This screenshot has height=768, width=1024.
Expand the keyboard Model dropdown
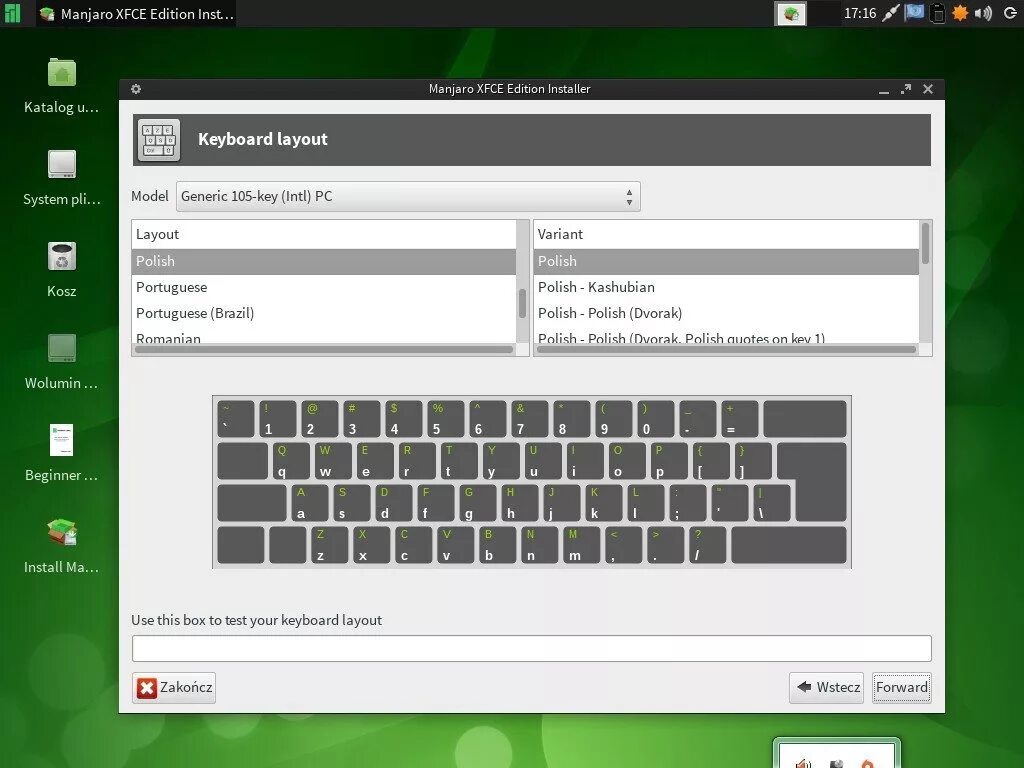tap(408, 197)
